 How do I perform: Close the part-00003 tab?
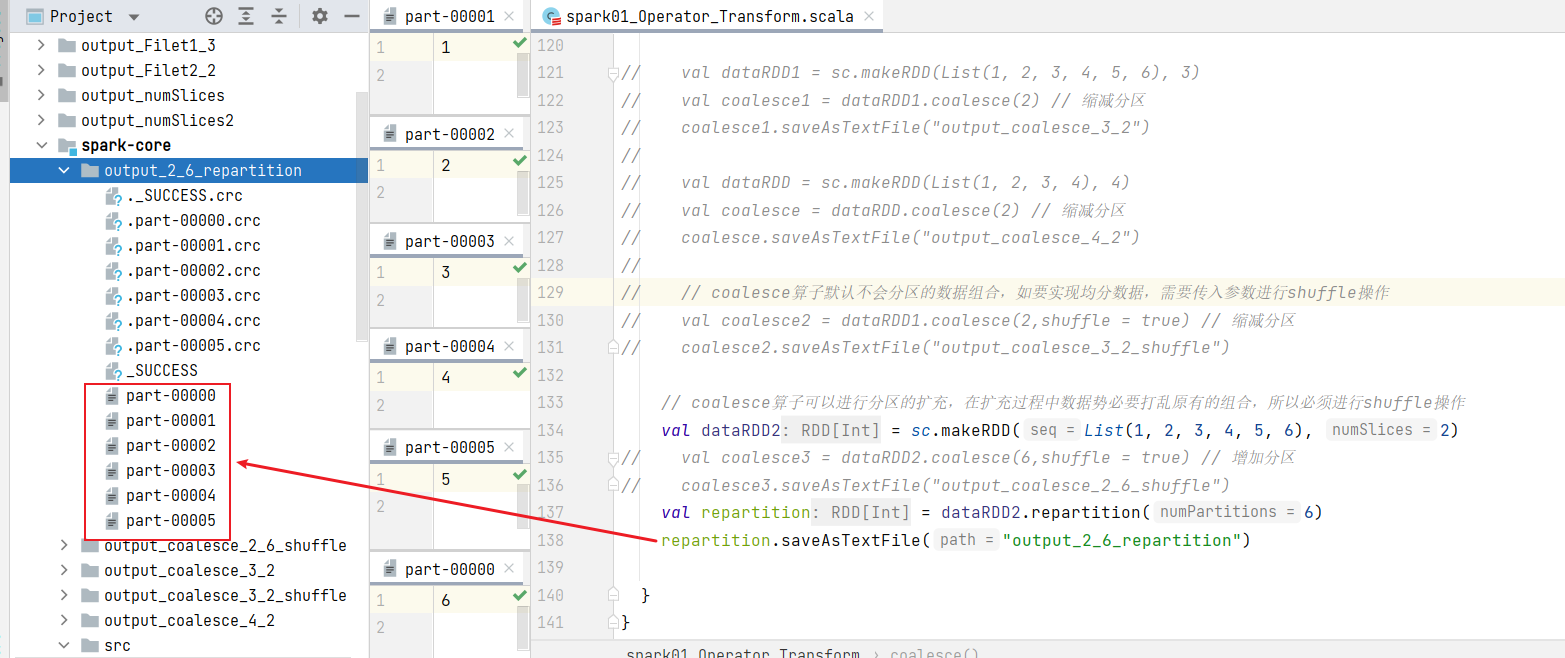[x=509, y=241]
